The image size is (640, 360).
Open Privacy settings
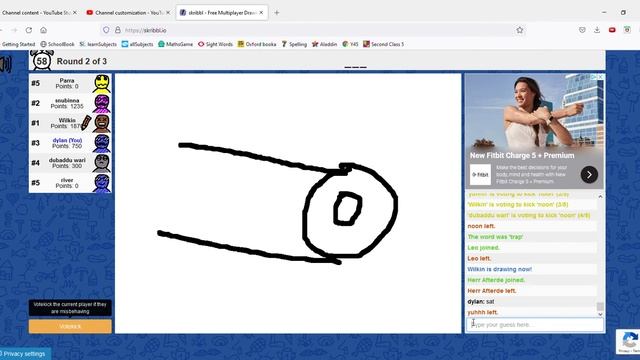click(24, 354)
